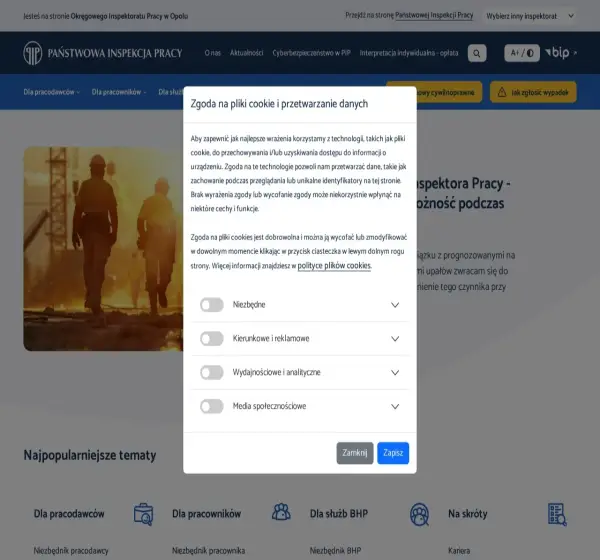The height and width of the screenshot is (560, 600).
Task: Click the briefcase icon beside Dla pracodawców
Action: pos(143,514)
